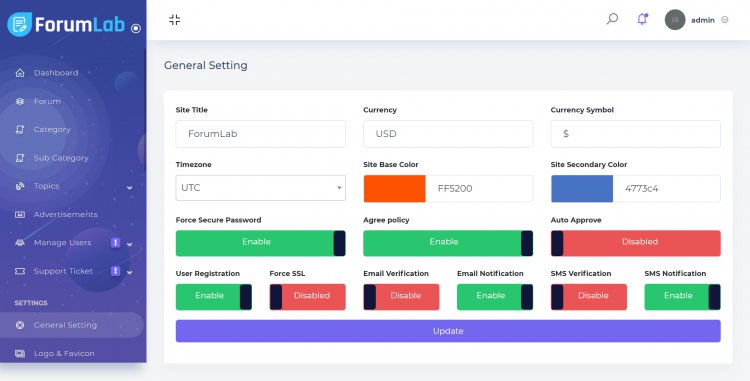Toggle Email Notification switch
The height and width of the screenshot is (381, 750).
point(495,297)
